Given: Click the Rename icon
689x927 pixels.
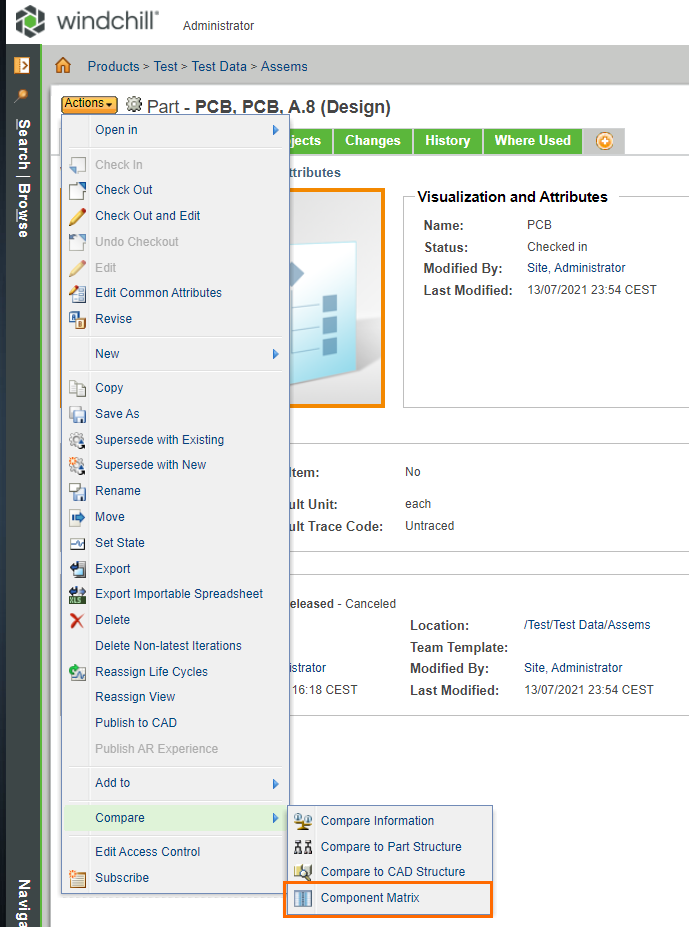Looking at the screenshot, I should click(77, 491).
